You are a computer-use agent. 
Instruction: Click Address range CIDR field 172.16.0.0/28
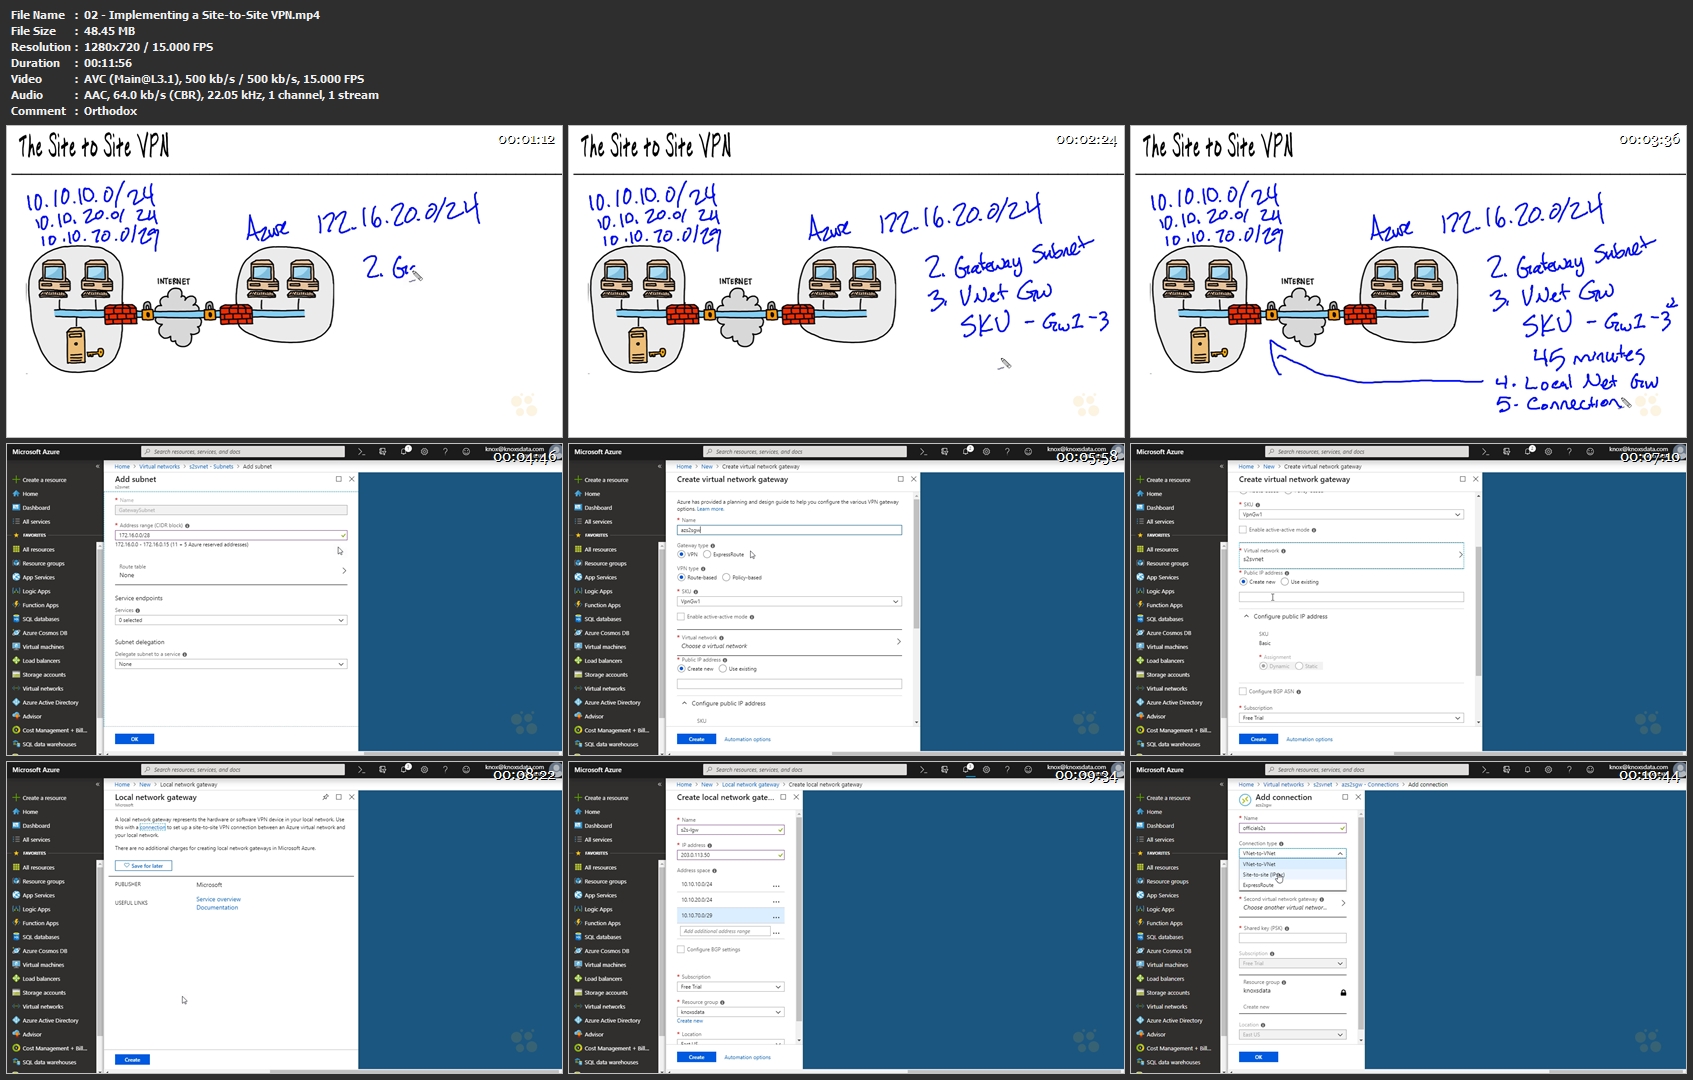pyautogui.click(x=231, y=535)
